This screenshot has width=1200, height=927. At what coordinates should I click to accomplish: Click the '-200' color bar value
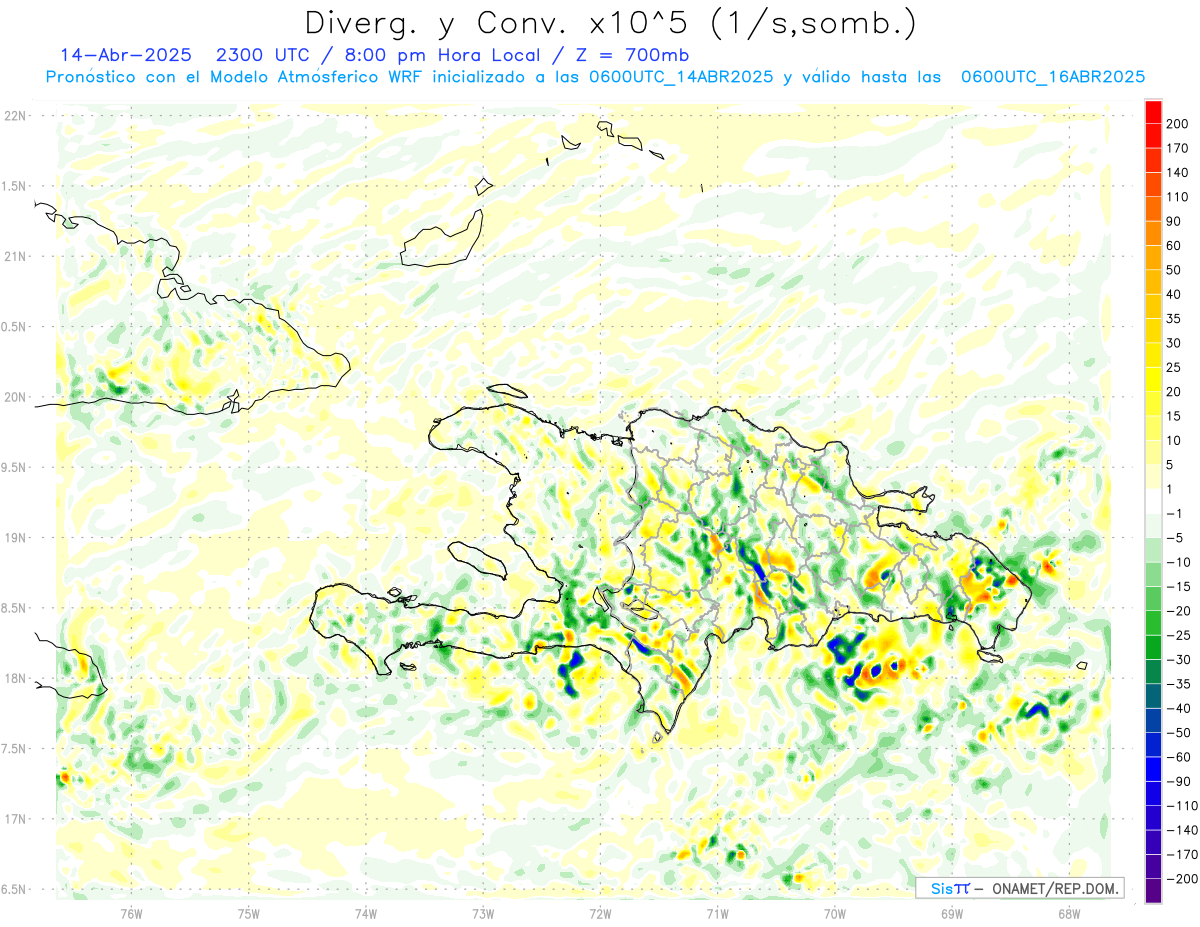1183,879
